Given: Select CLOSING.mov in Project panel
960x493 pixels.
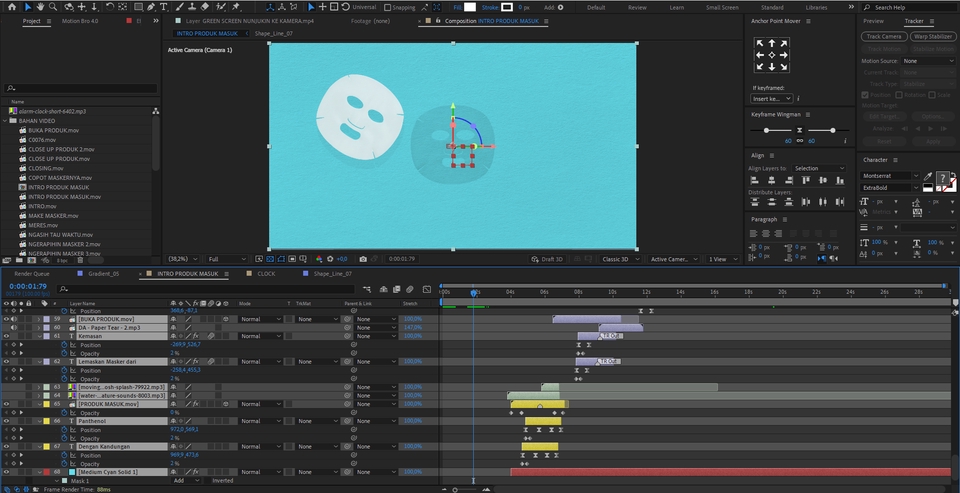Looking at the screenshot, I should [x=45, y=168].
